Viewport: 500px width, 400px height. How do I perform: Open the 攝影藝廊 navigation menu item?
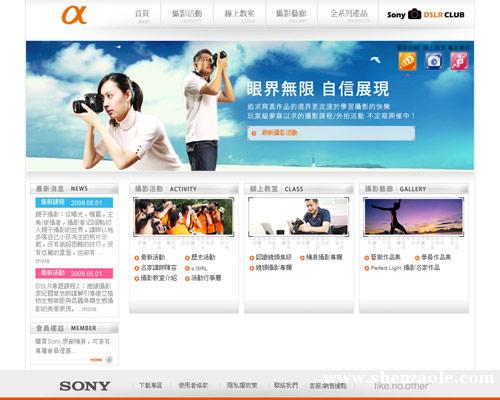pyautogui.click(x=291, y=15)
